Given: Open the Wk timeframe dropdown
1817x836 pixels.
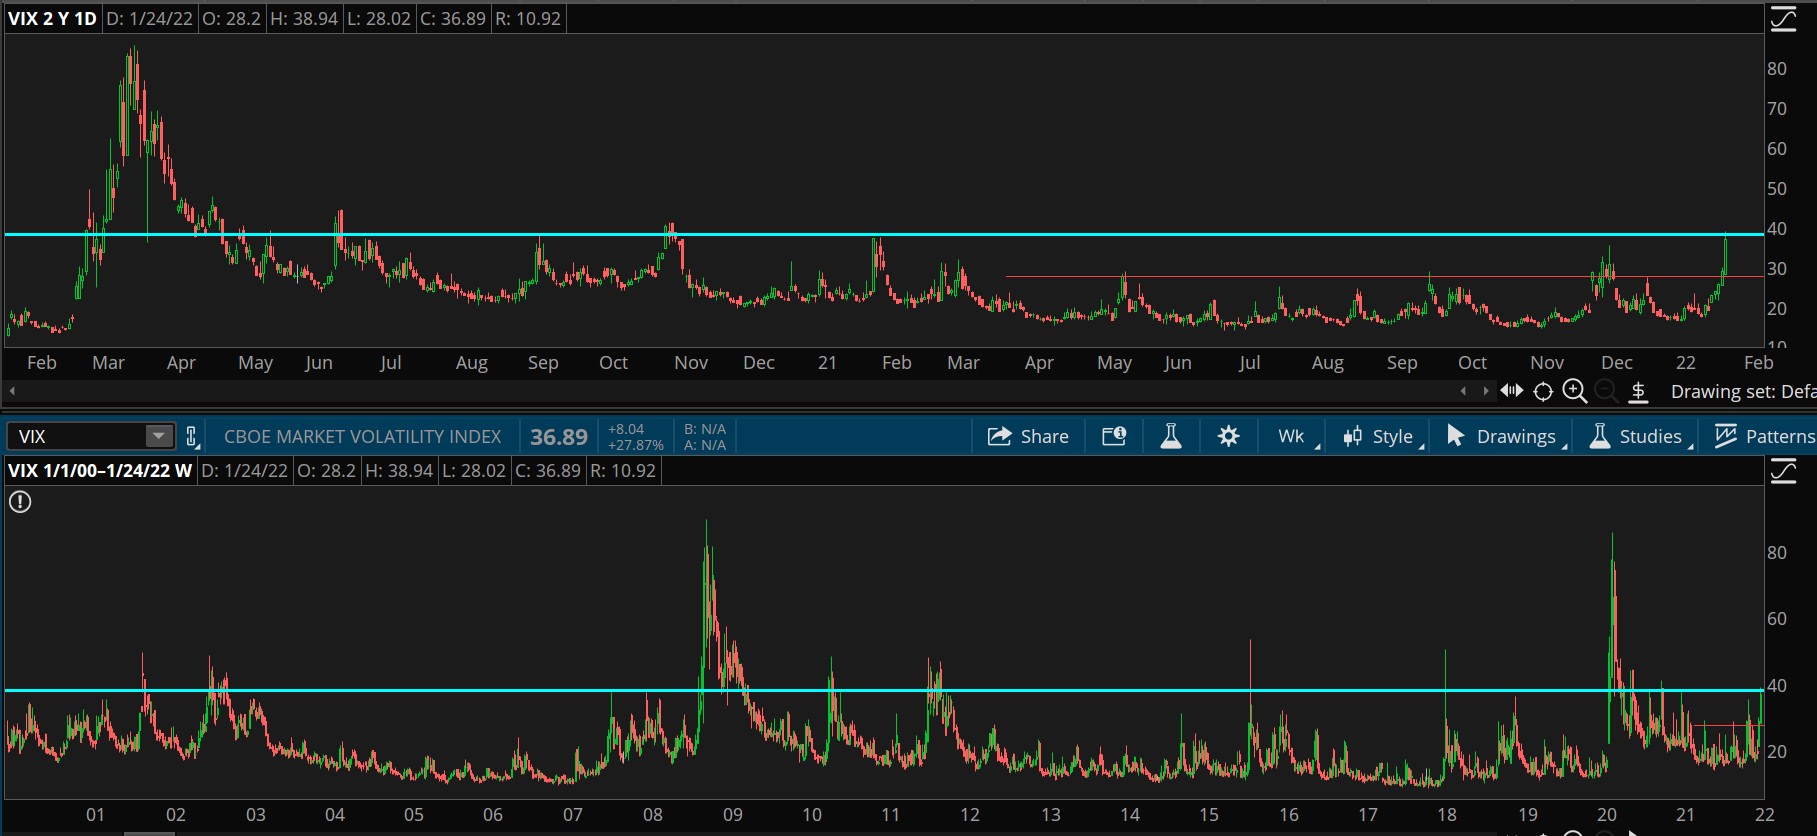Looking at the screenshot, I should (1296, 436).
